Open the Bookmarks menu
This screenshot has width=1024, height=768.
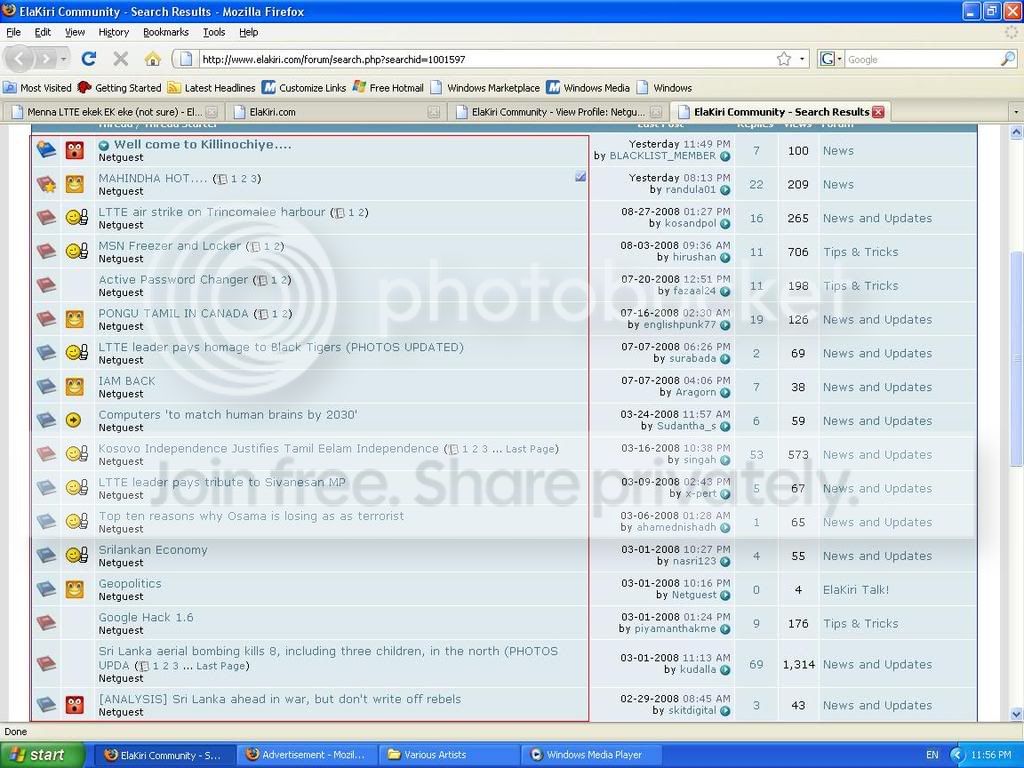coord(166,32)
